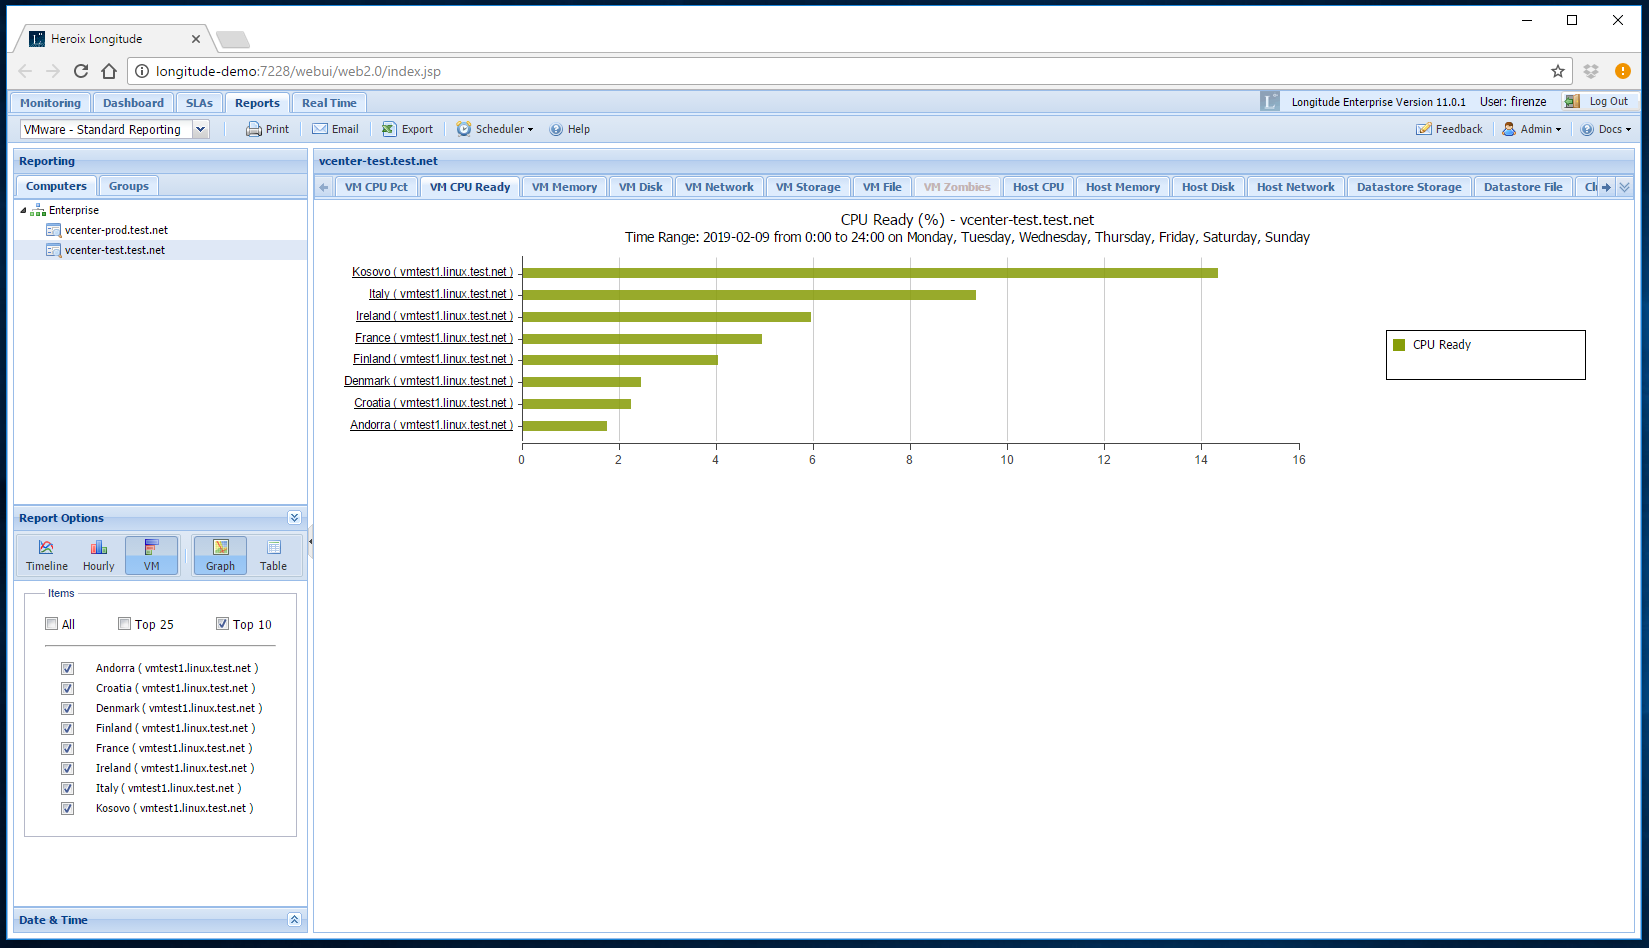Open the VMware - Standard Reporting dropdown
Image resolution: width=1649 pixels, height=948 pixels.
(x=201, y=129)
